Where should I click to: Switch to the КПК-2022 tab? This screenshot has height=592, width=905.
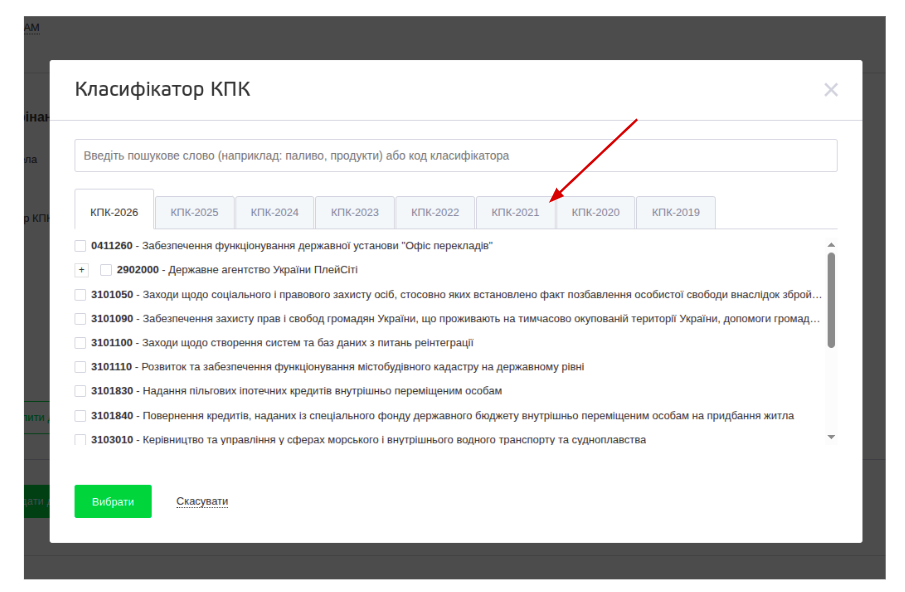(434, 212)
